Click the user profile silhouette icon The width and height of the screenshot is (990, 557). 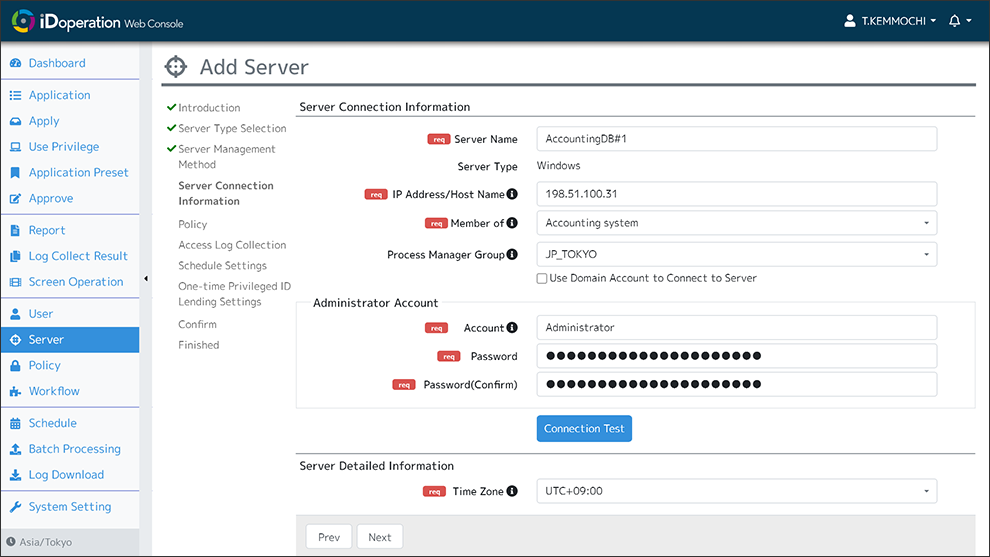850,21
